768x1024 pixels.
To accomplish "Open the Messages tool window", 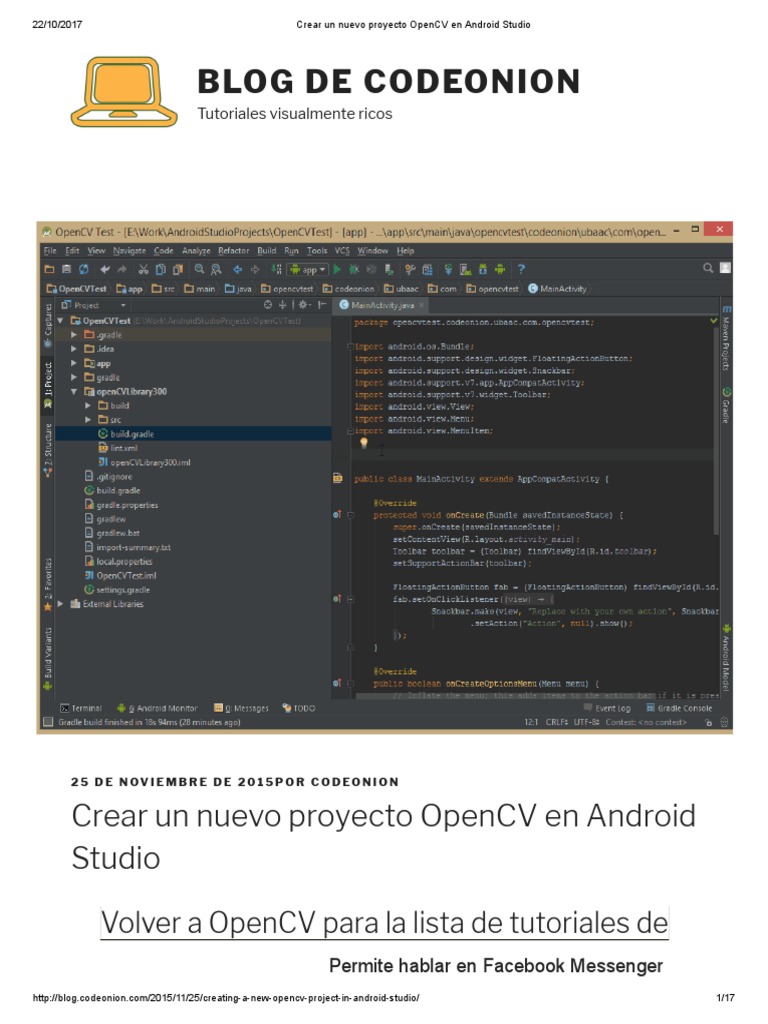I will tap(241, 708).
